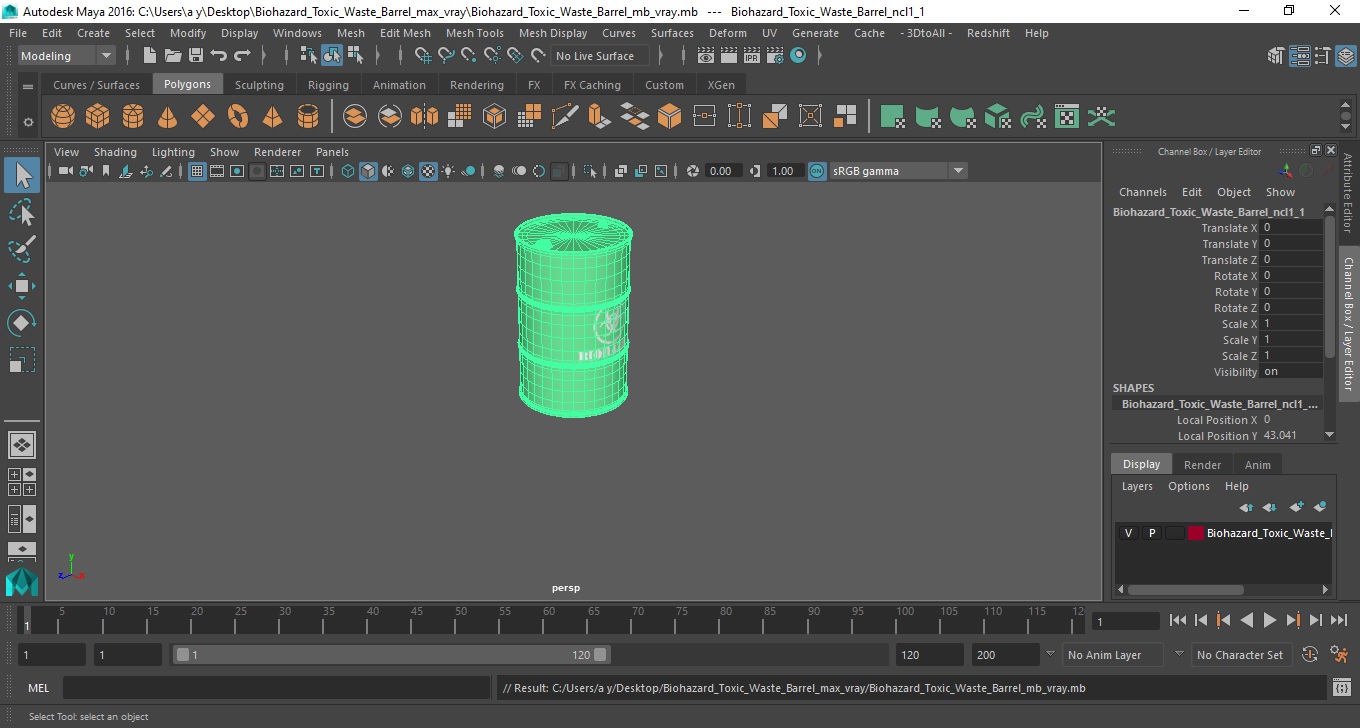Switch to the Render layer tab
This screenshot has width=1360, height=728.
(x=1202, y=465)
